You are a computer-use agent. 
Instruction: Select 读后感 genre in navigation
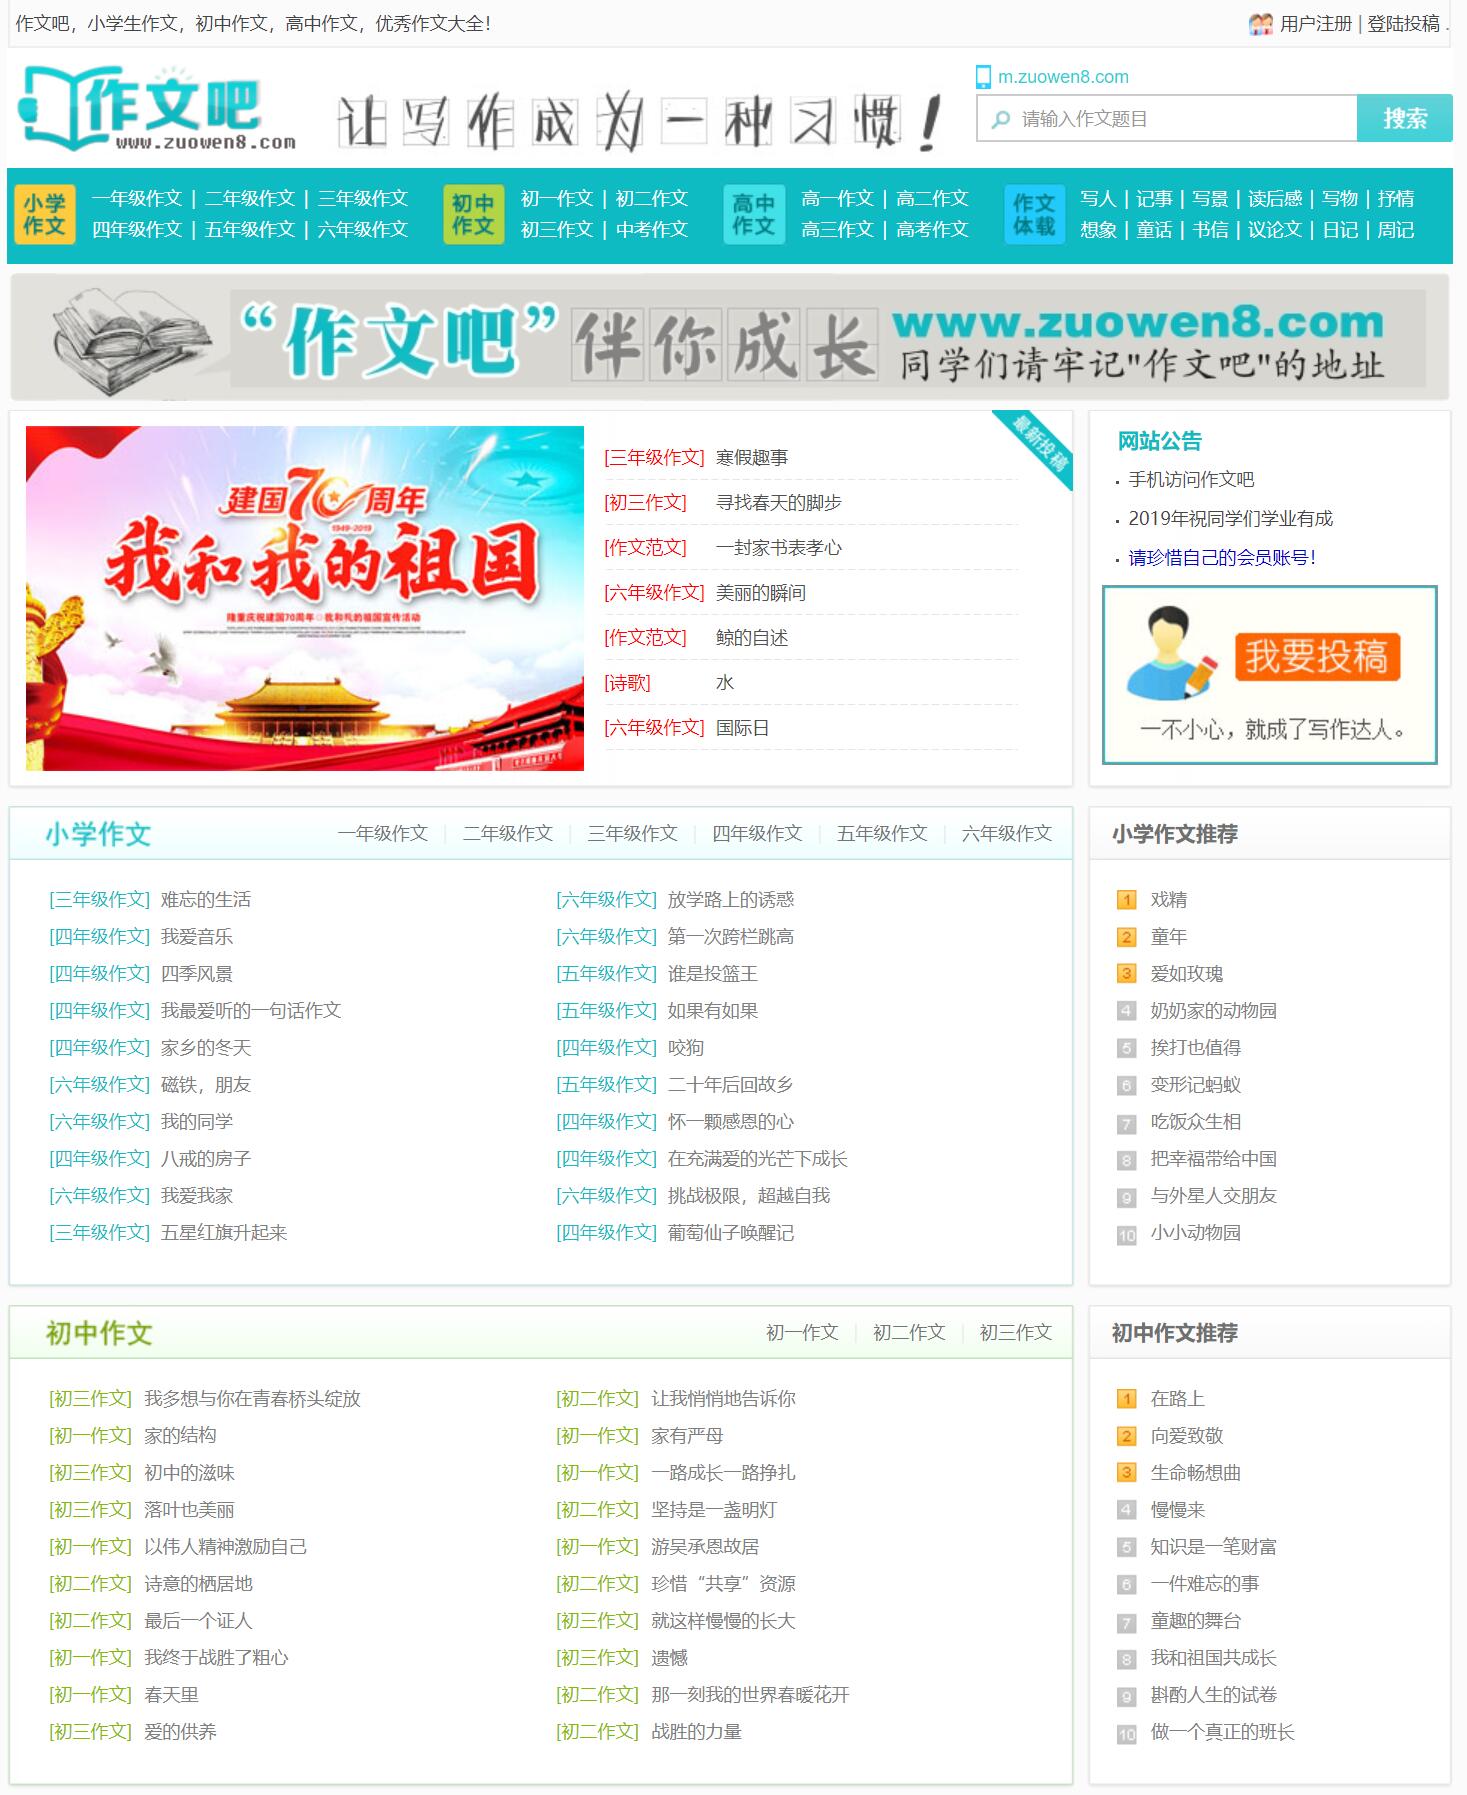[1275, 199]
